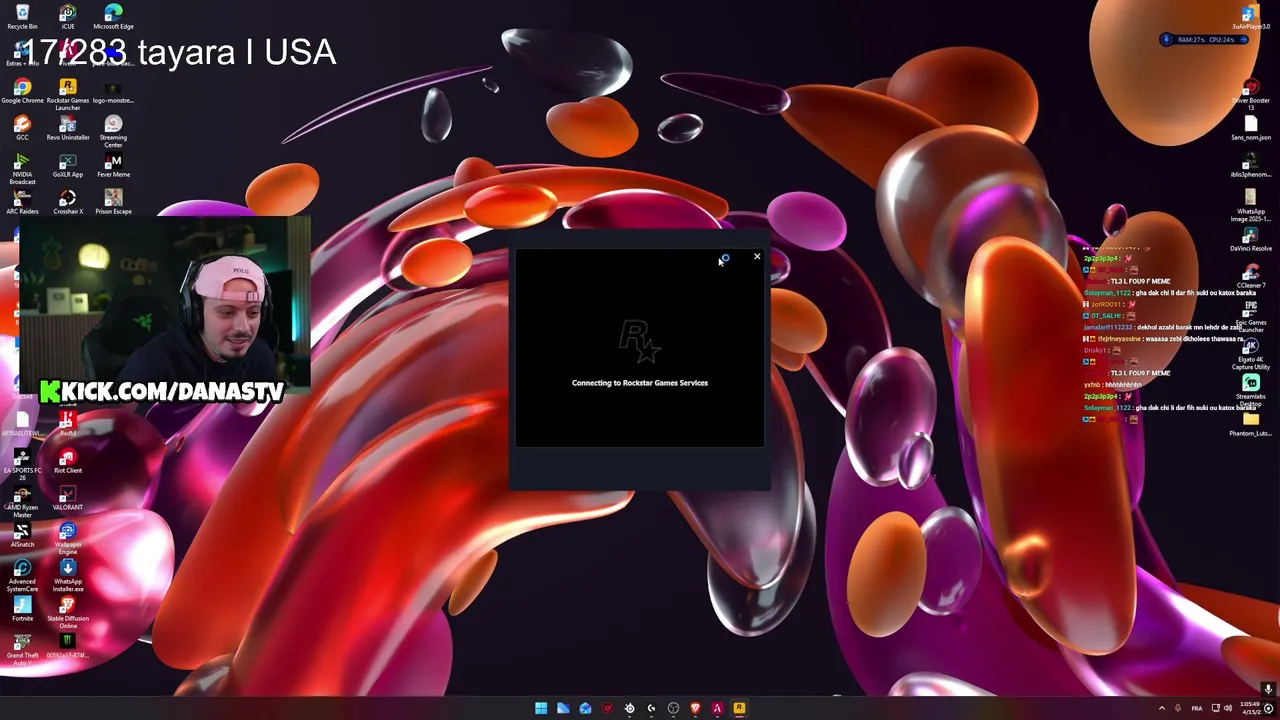Open Crosshair X desktop shortcut
This screenshot has height=720, width=1280.
pyautogui.click(x=68, y=202)
